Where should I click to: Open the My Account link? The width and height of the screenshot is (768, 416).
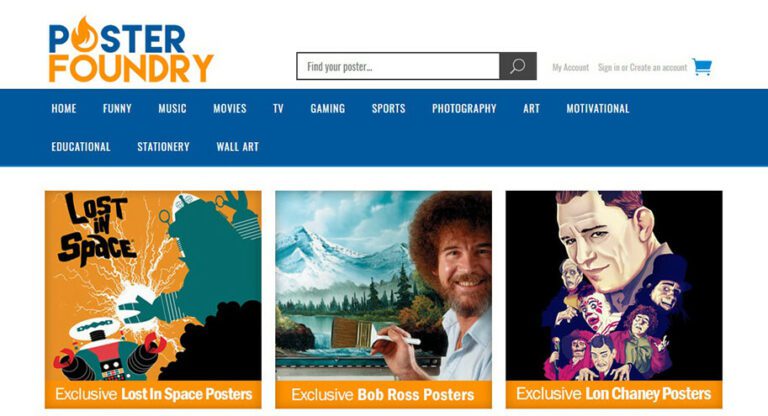(x=571, y=68)
